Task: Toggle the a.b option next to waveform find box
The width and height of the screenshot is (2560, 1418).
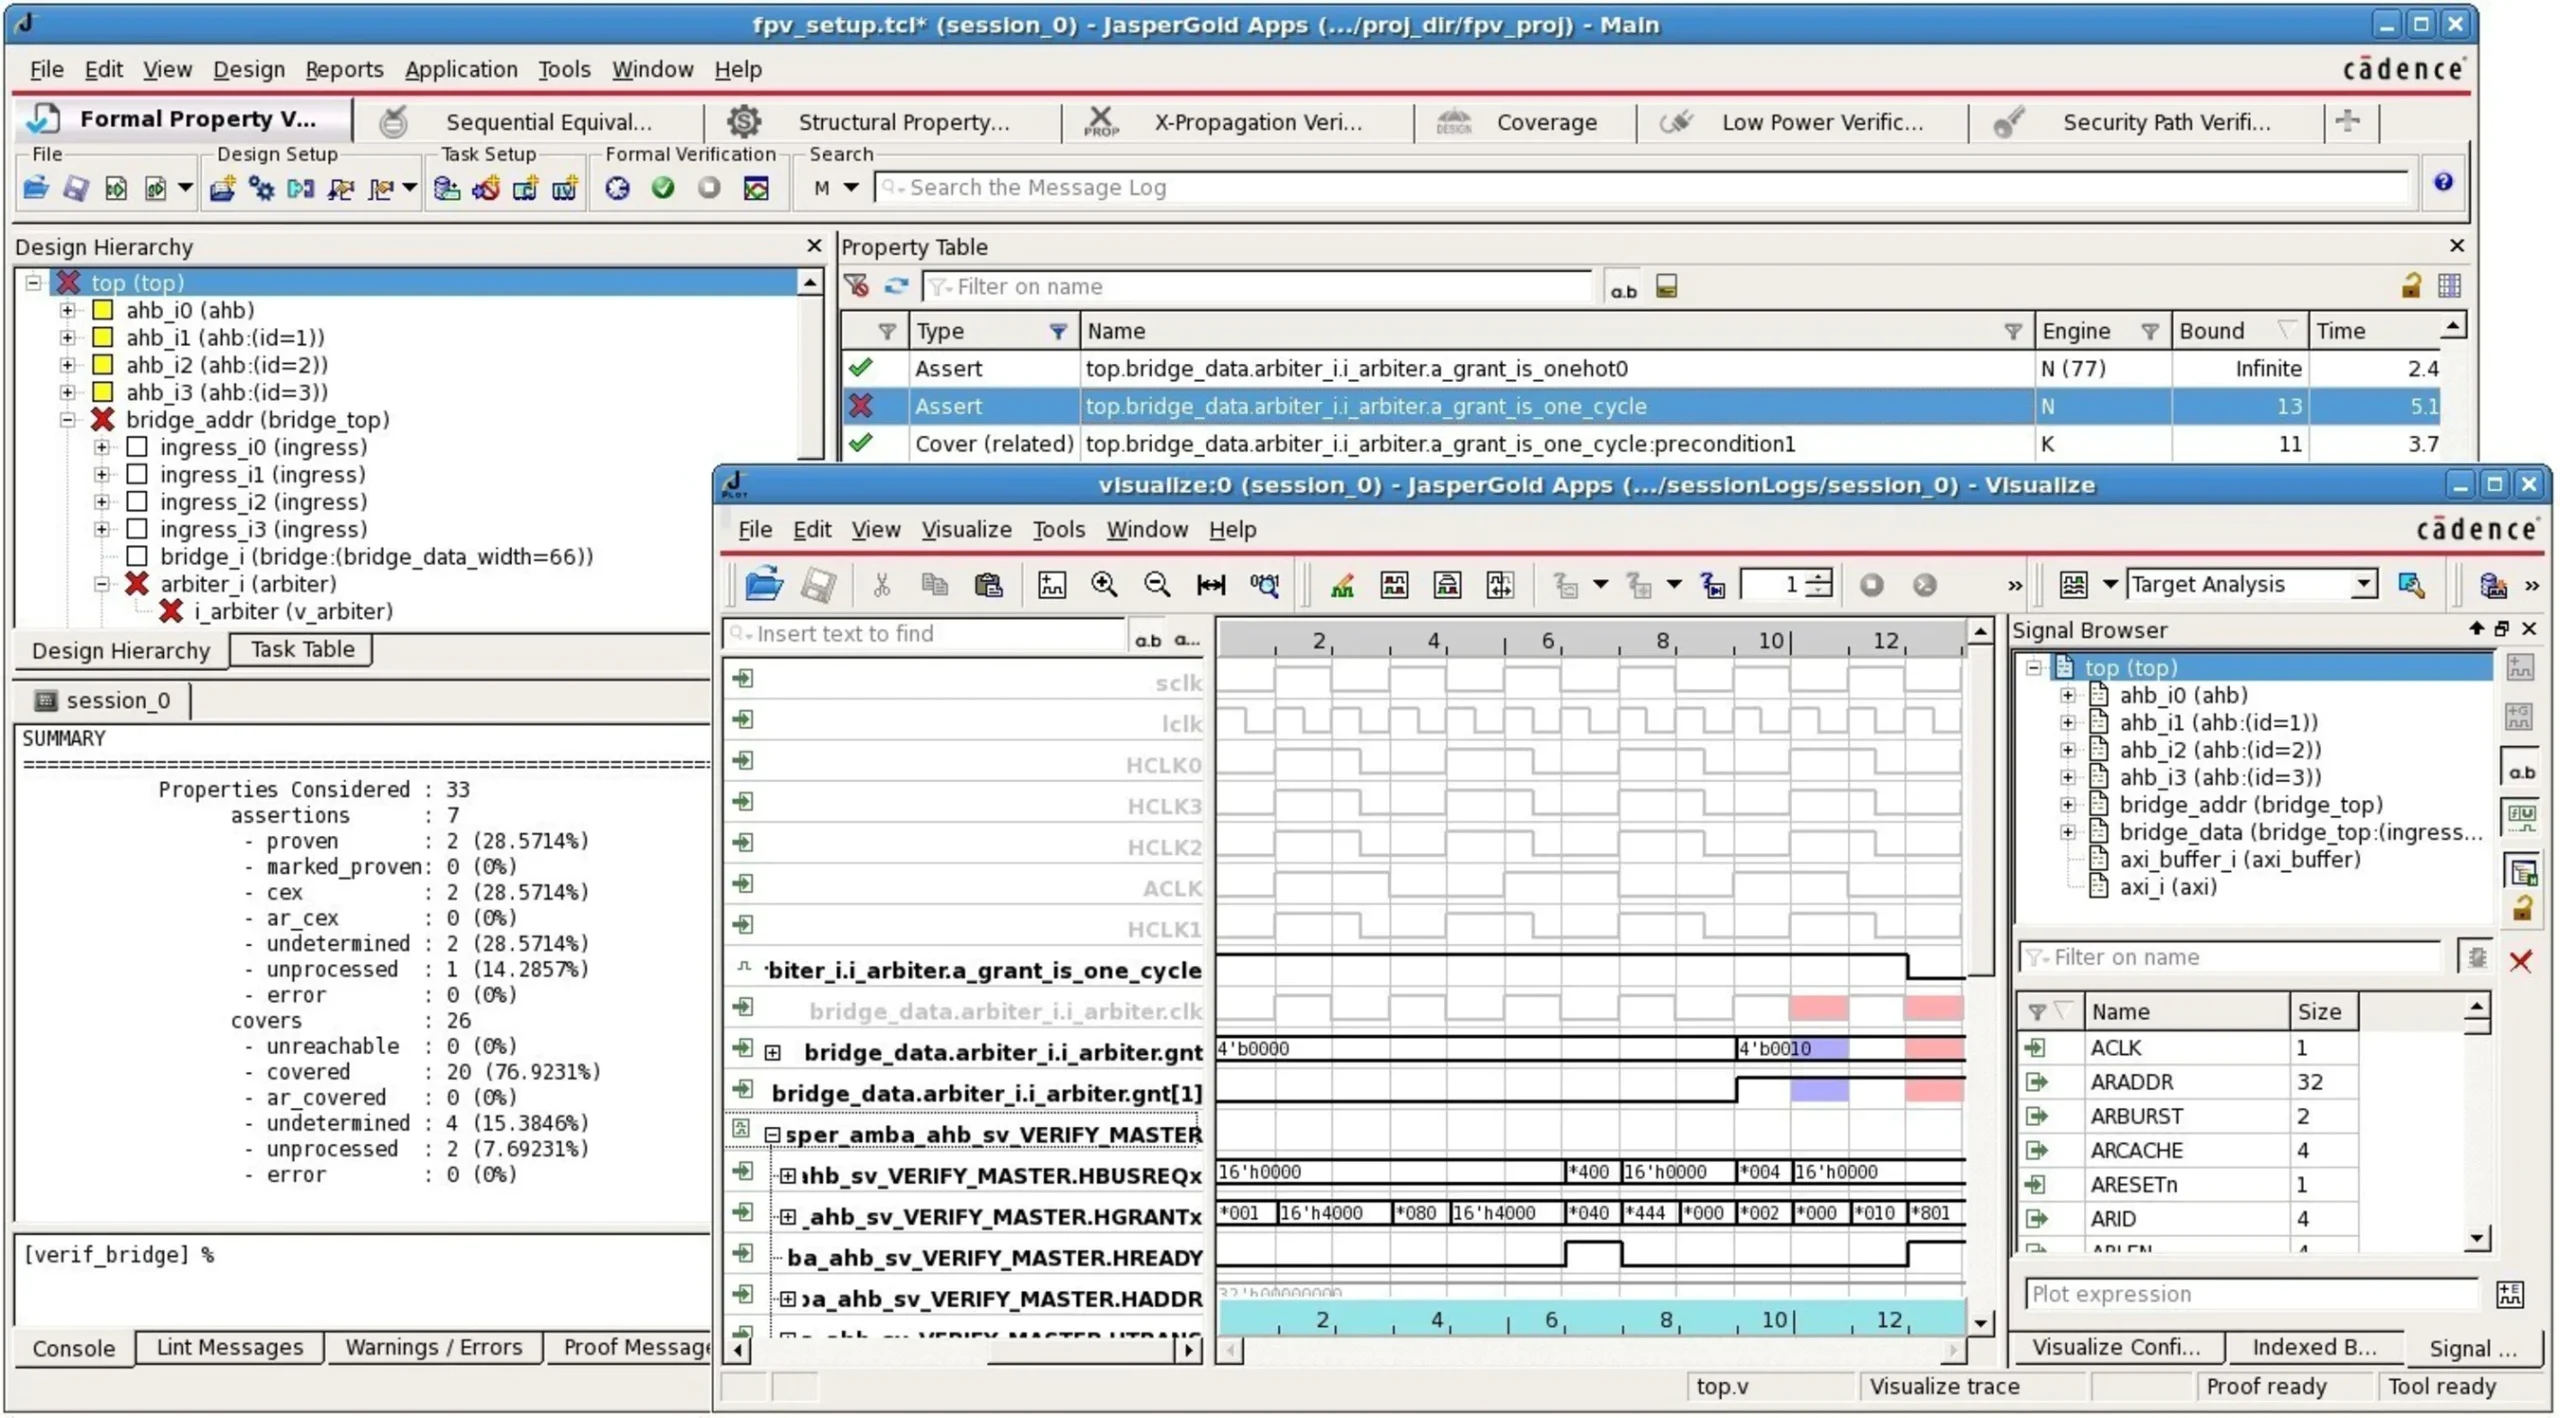Action: click(x=1148, y=639)
